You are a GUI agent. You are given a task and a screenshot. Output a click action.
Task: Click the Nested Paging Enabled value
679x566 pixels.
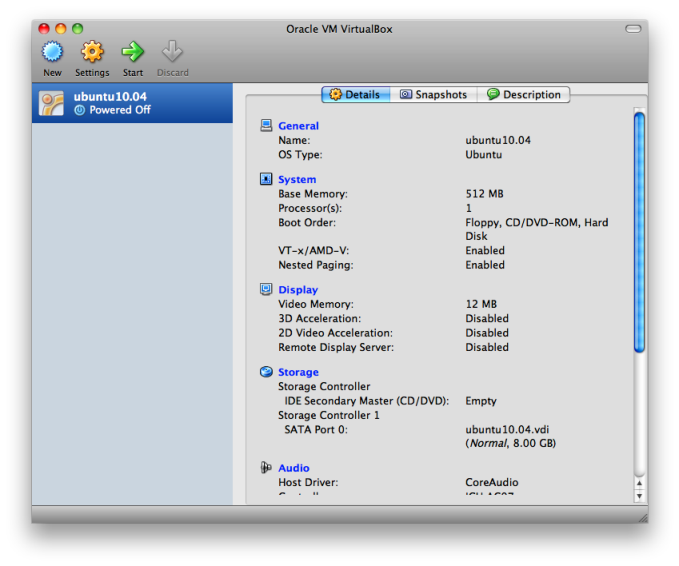point(485,265)
